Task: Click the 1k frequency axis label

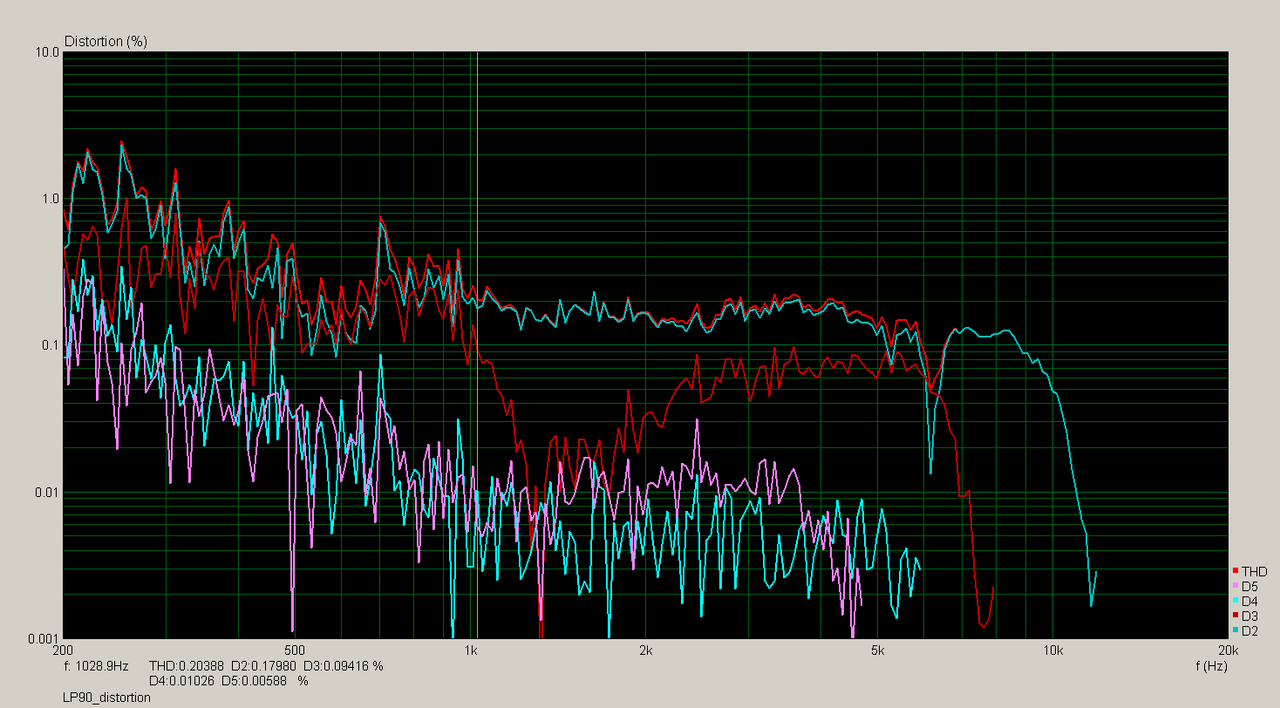Action: click(x=471, y=650)
